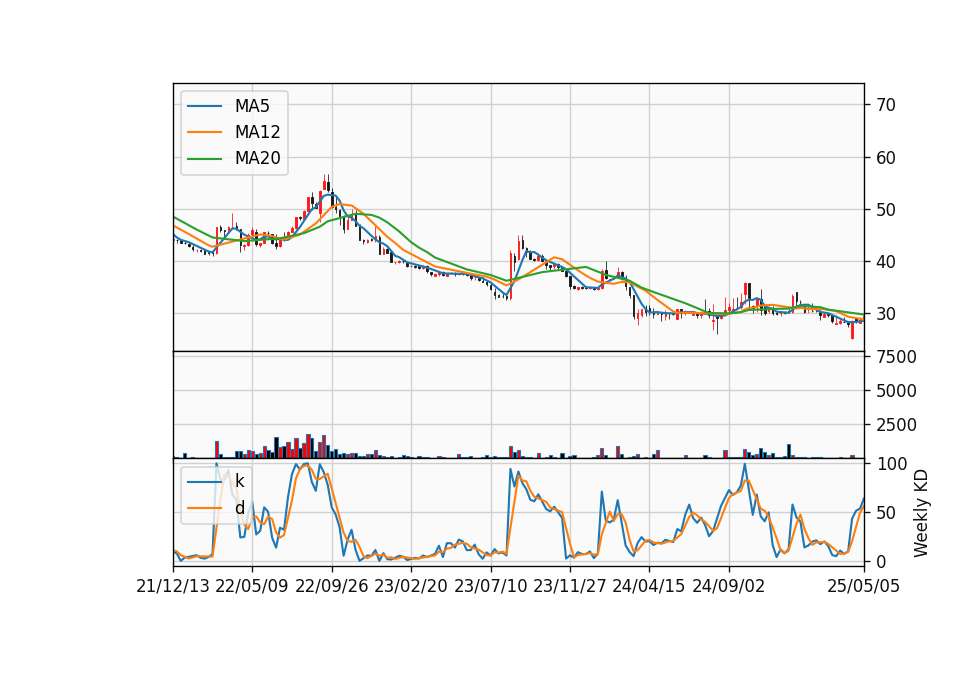Screen dimensions: 960x690
Task: Click the volume axis label 5000
Action: tap(896, 391)
